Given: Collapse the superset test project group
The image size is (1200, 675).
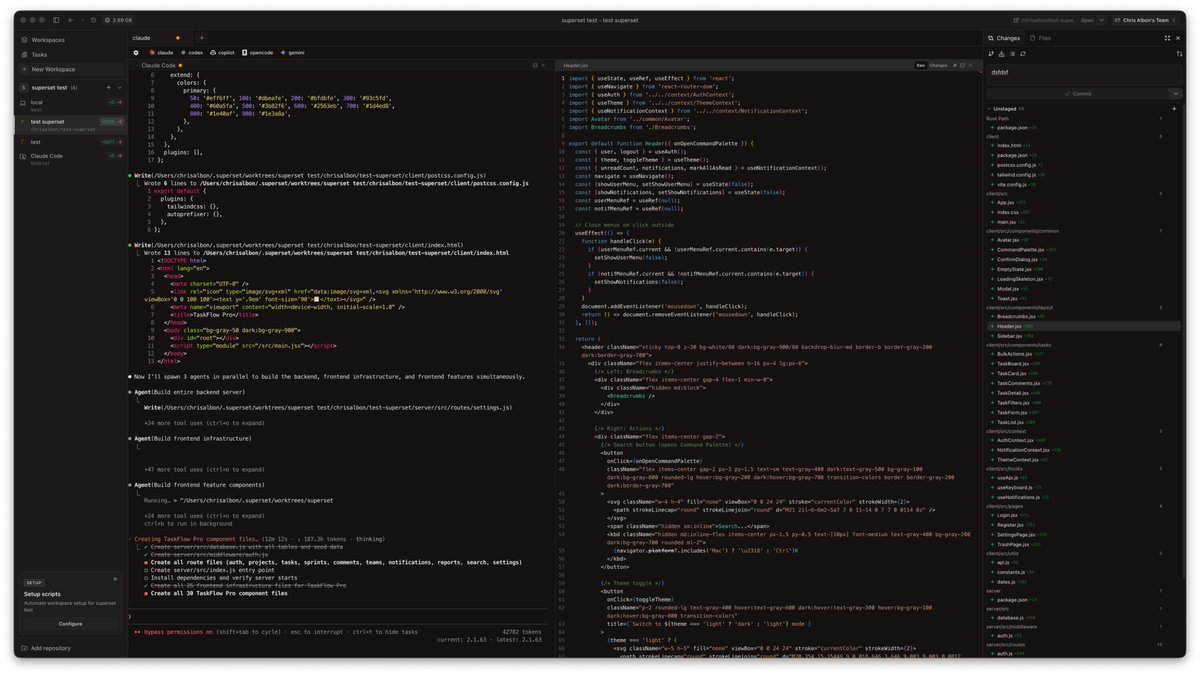Looking at the screenshot, I should (119, 88).
